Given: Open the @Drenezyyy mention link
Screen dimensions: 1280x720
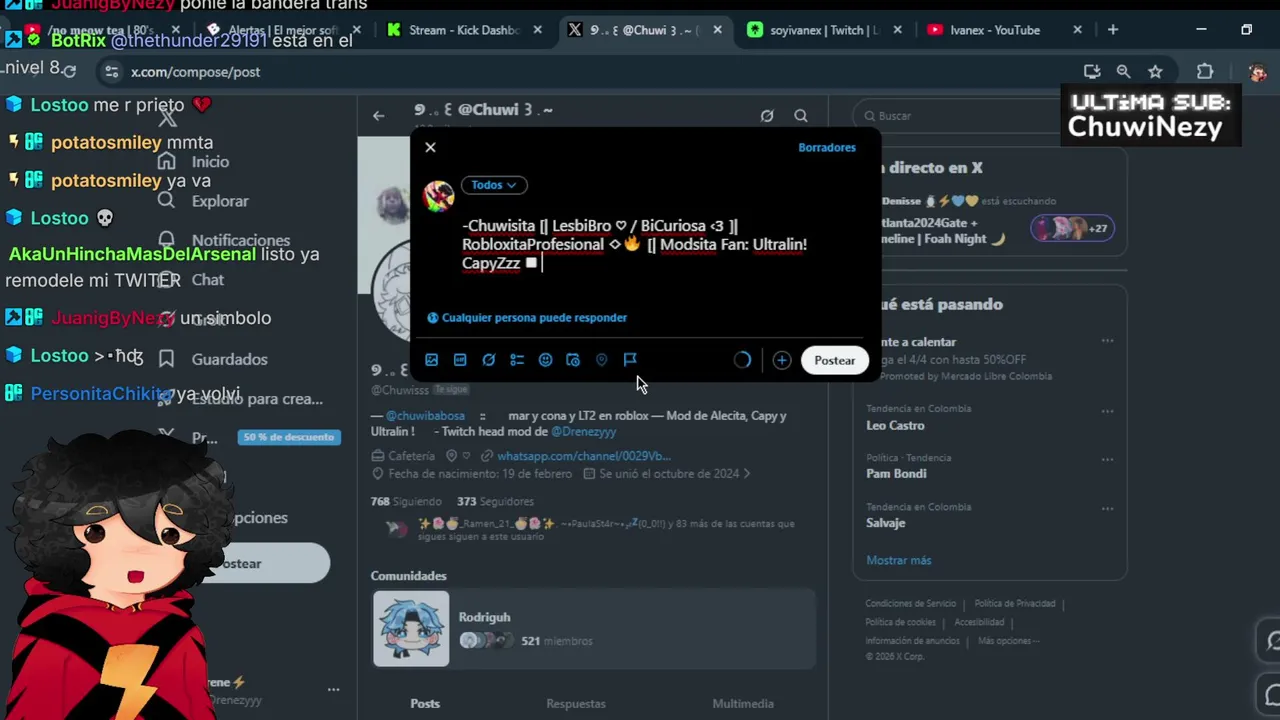Looking at the screenshot, I should [583, 432].
